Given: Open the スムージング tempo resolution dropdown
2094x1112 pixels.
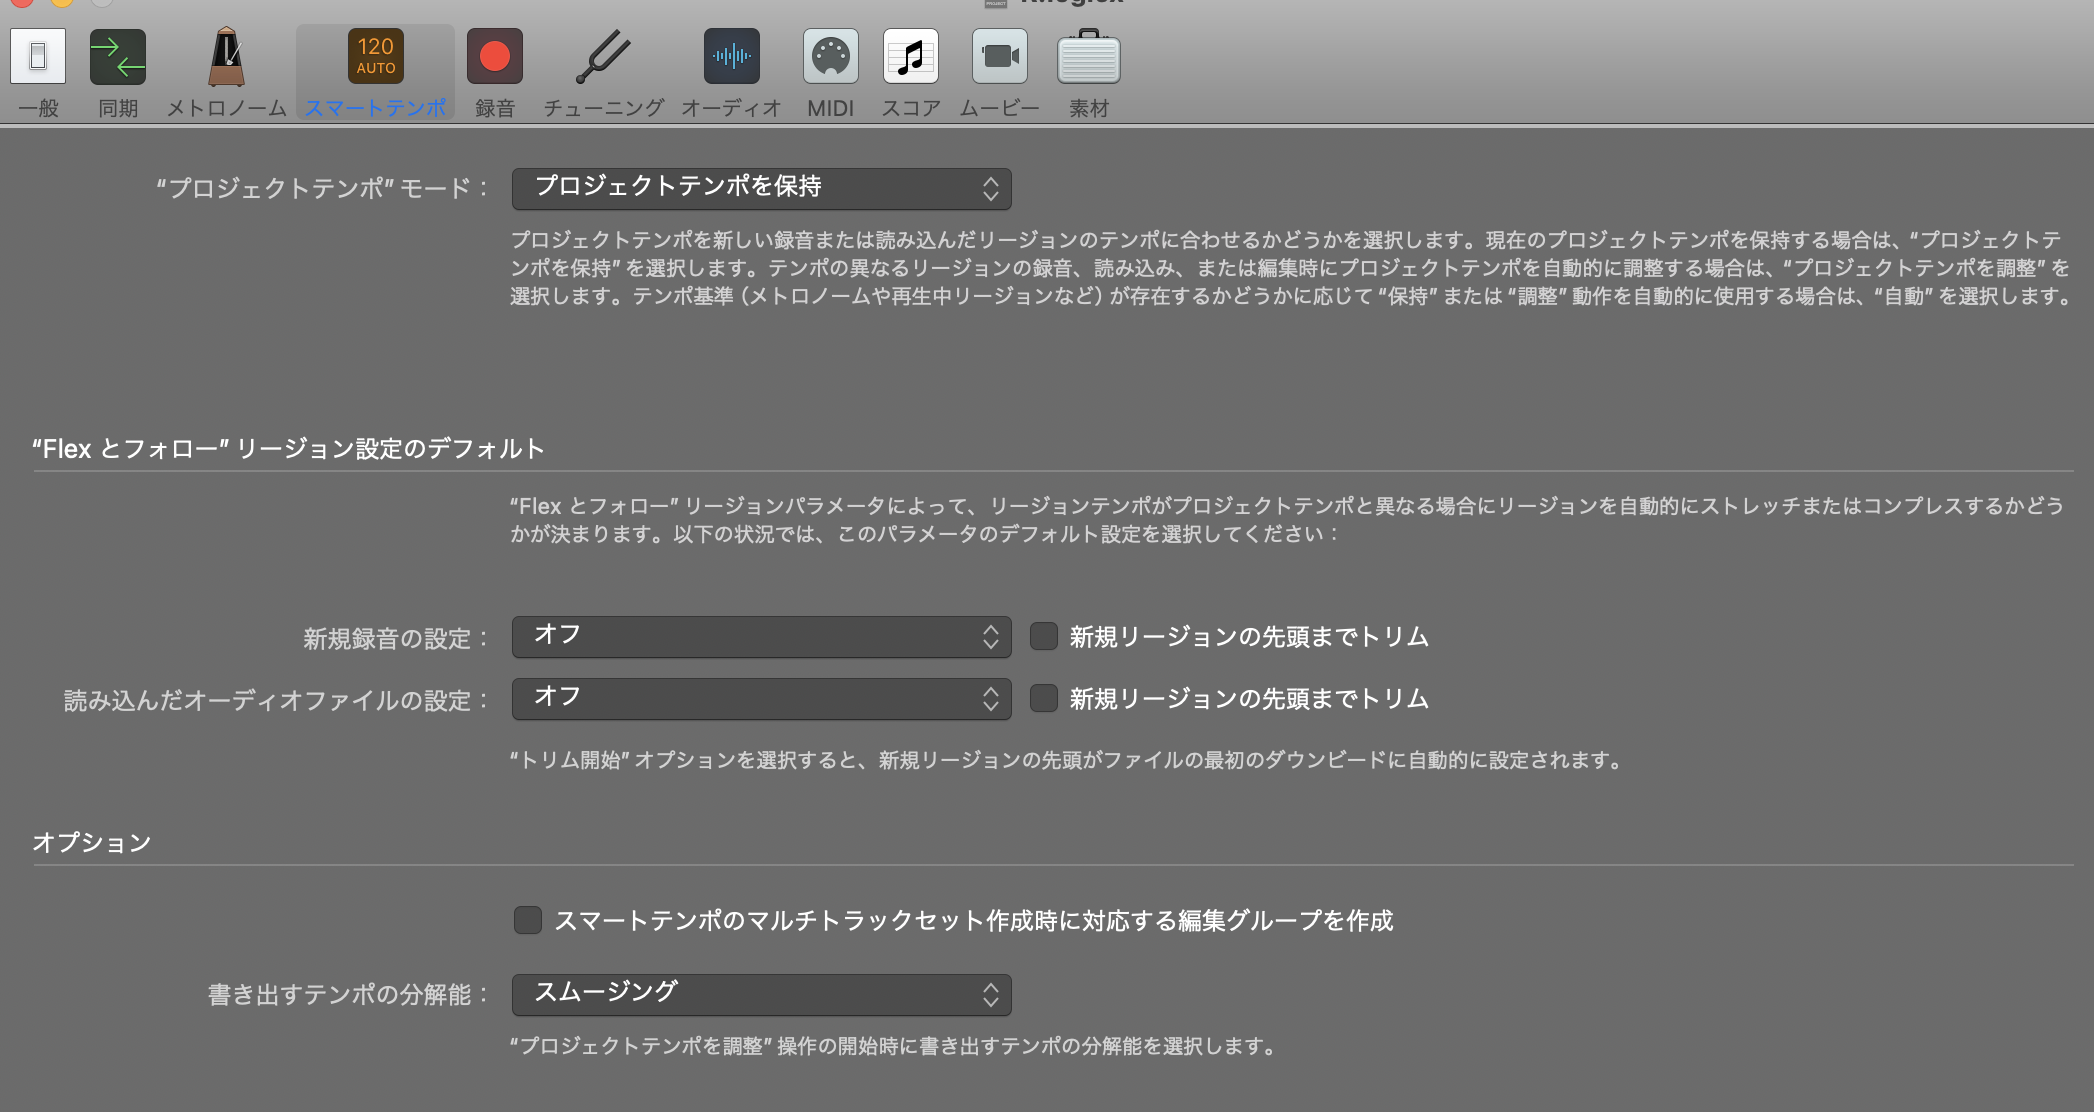Looking at the screenshot, I should pos(761,994).
